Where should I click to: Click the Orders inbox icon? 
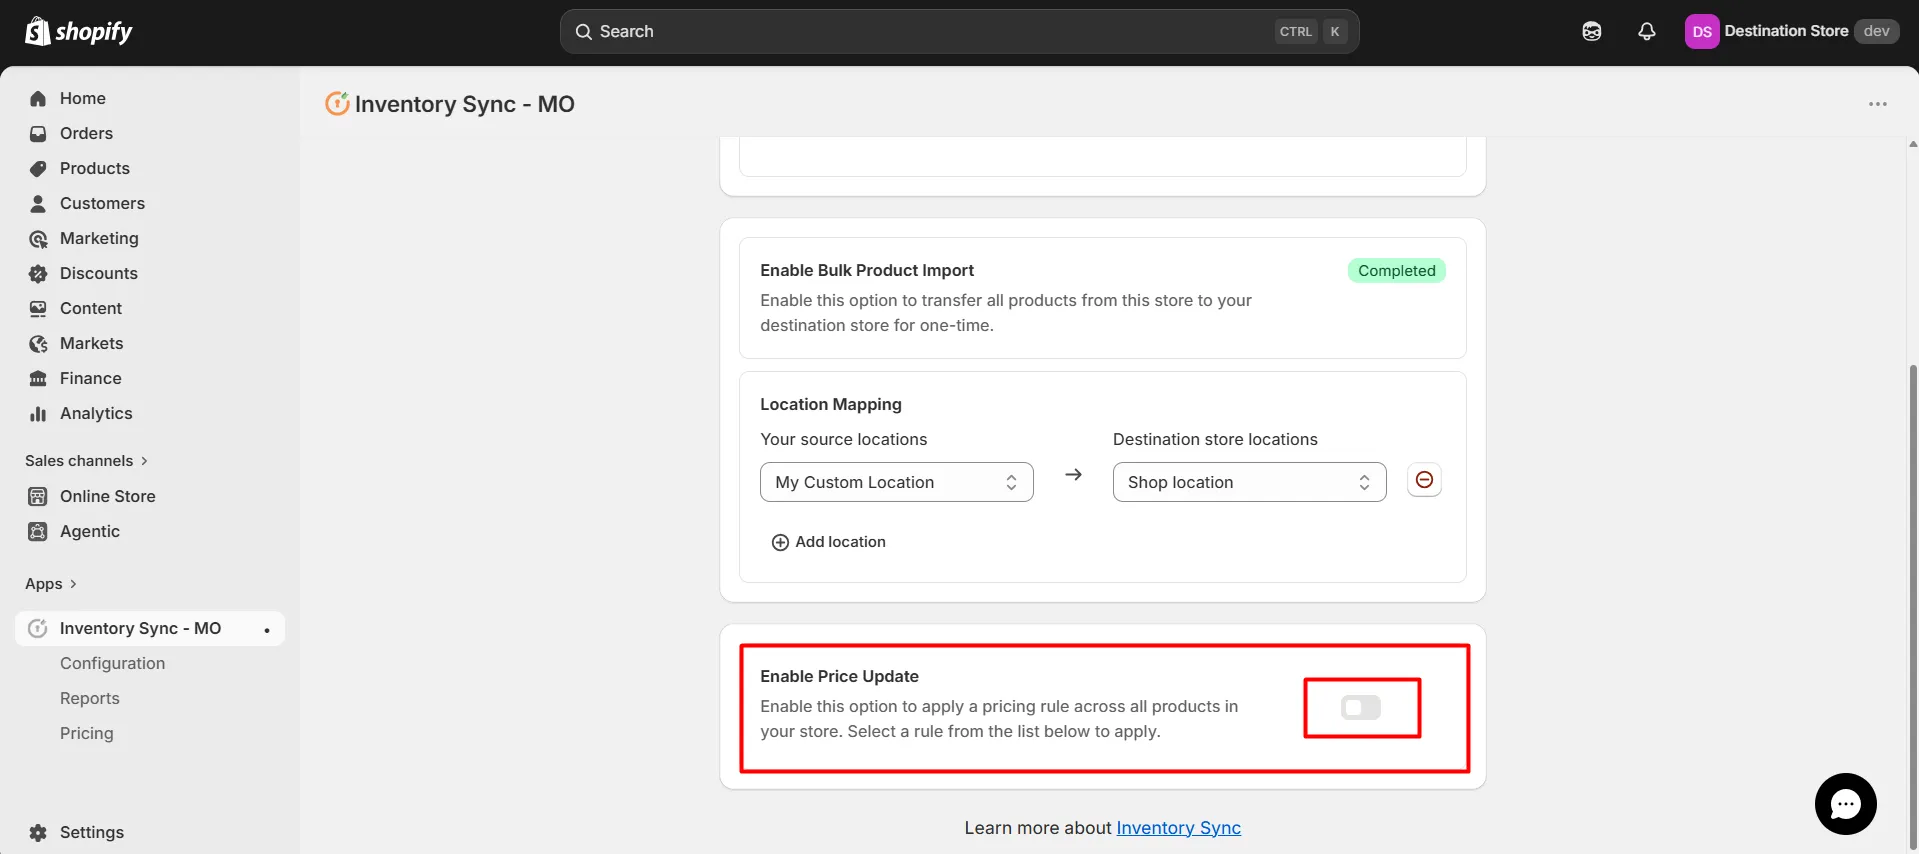pyautogui.click(x=38, y=133)
